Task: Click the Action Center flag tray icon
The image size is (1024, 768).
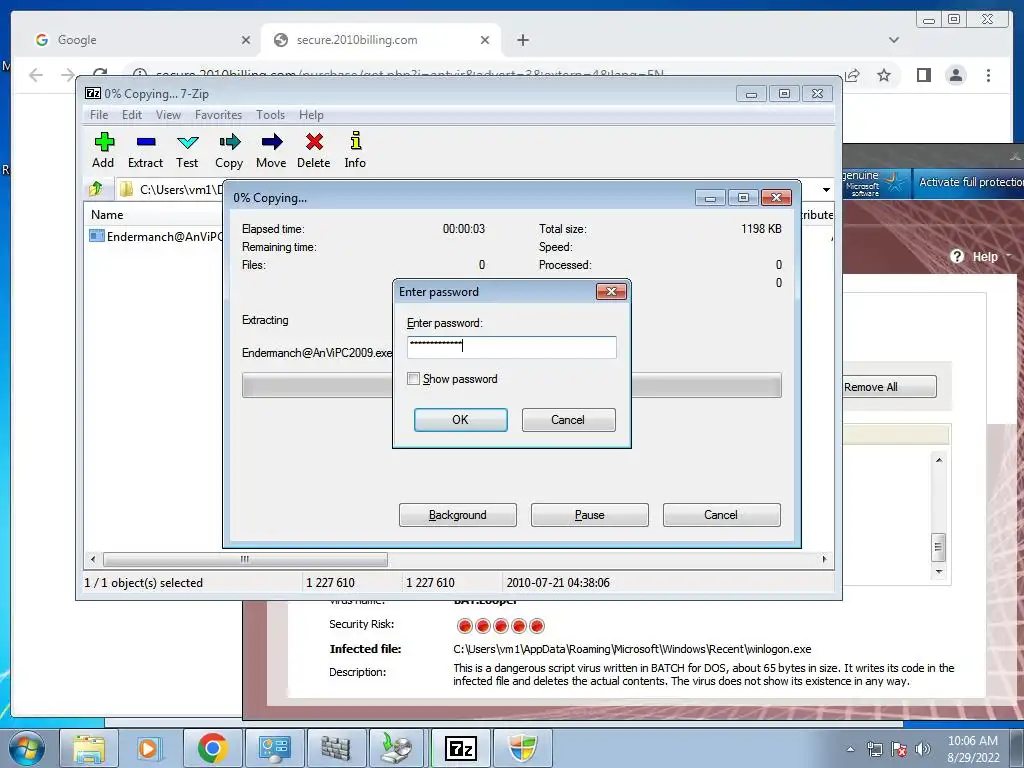Action: (899, 749)
